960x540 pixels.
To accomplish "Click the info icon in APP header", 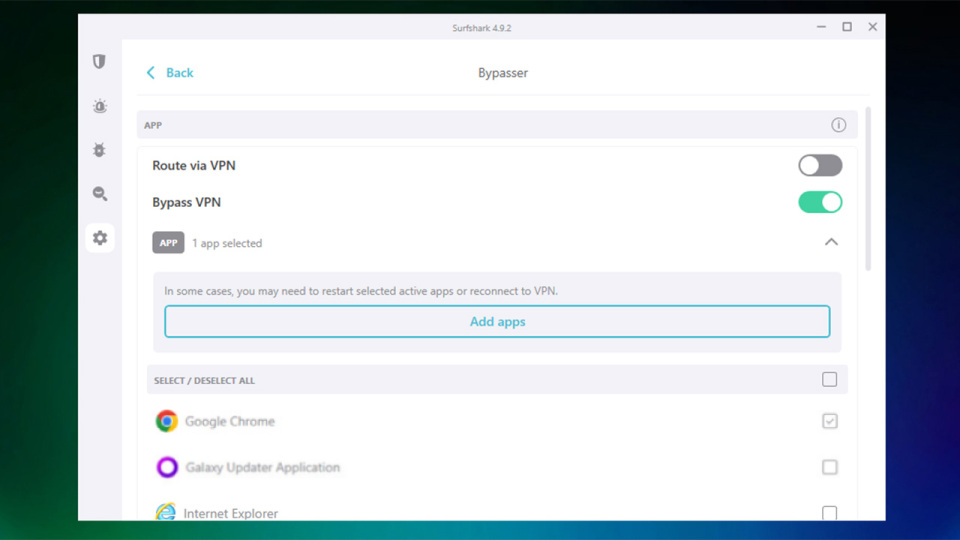I will point(838,125).
